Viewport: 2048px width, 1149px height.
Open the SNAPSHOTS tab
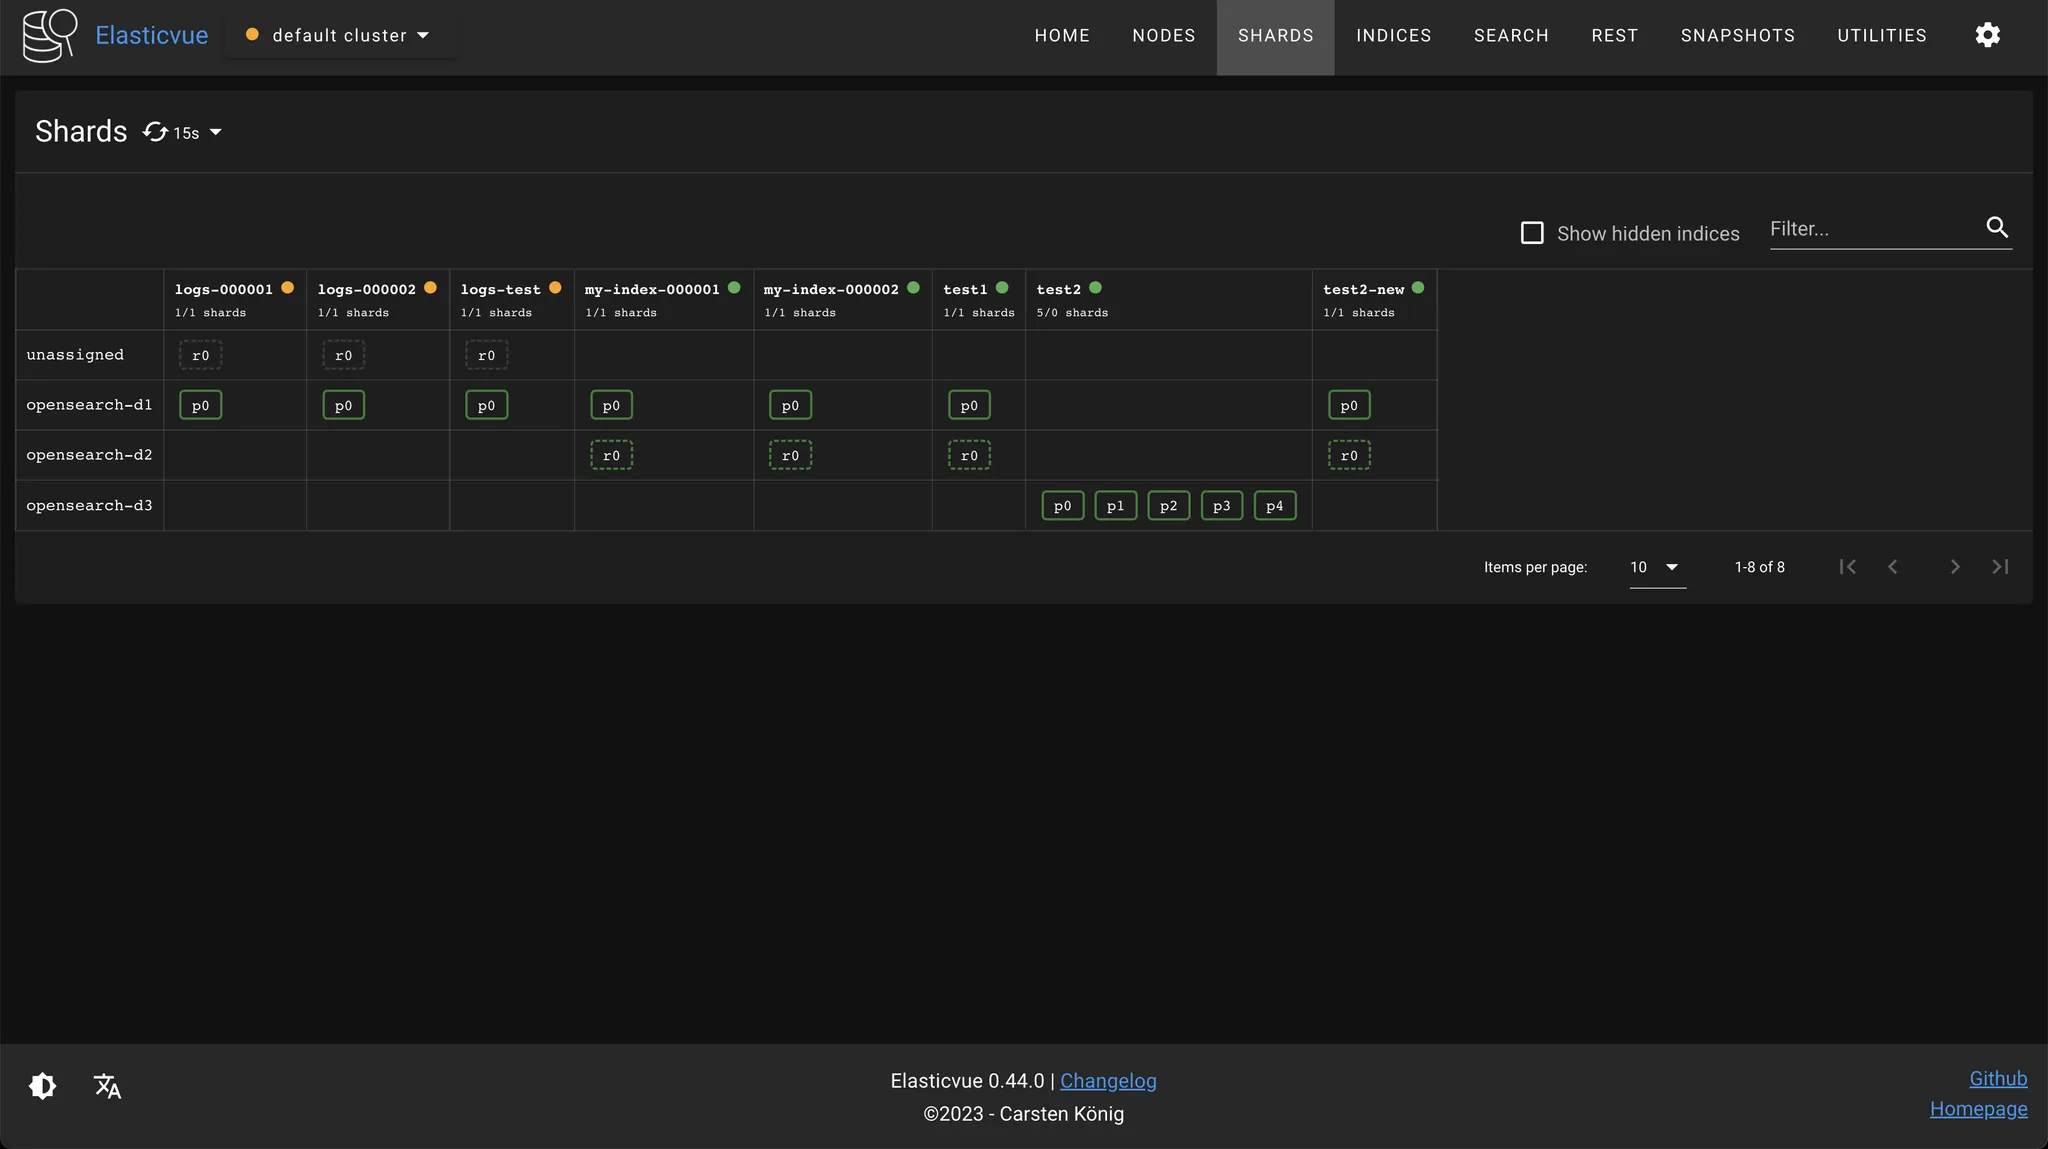[x=1737, y=36]
